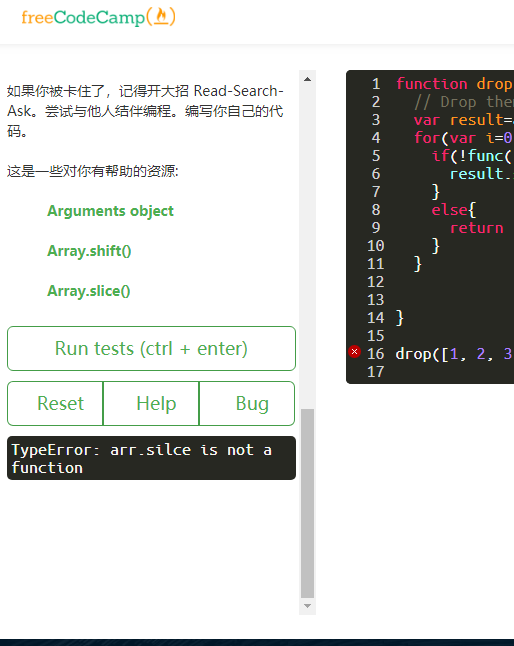Click the freeCodeCamp logo
Image resolution: width=514 pixels, height=646 pixels.
coord(98,17)
